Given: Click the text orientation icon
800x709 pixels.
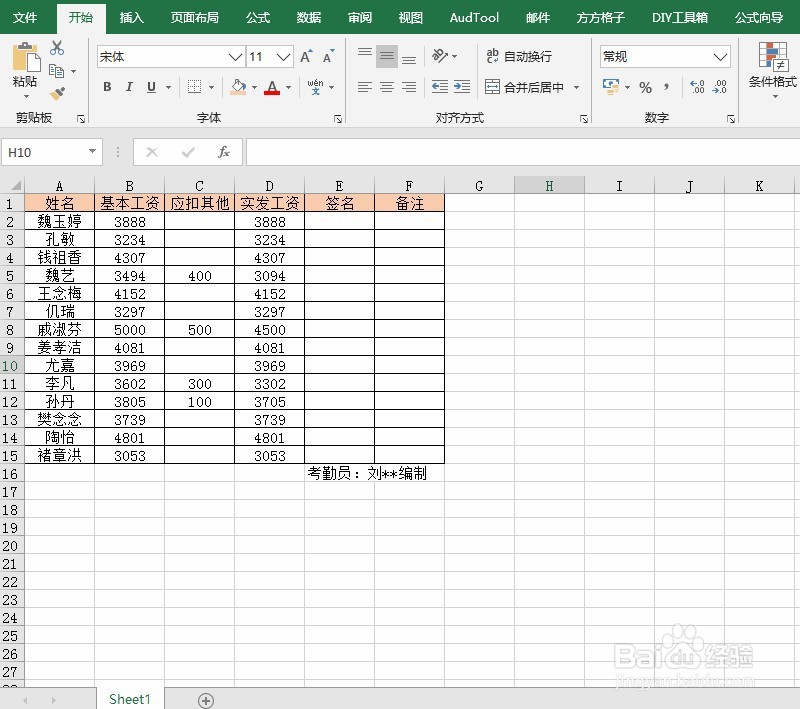Looking at the screenshot, I should (440, 55).
